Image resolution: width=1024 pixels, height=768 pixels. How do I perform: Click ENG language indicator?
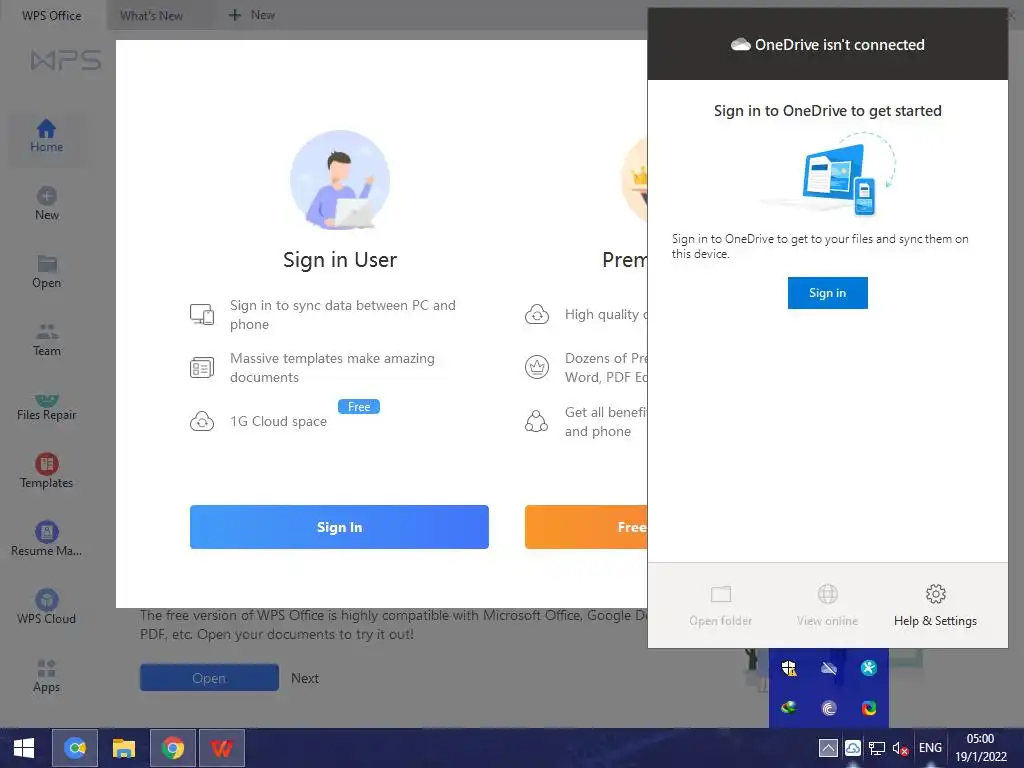[x=930, y=748]
